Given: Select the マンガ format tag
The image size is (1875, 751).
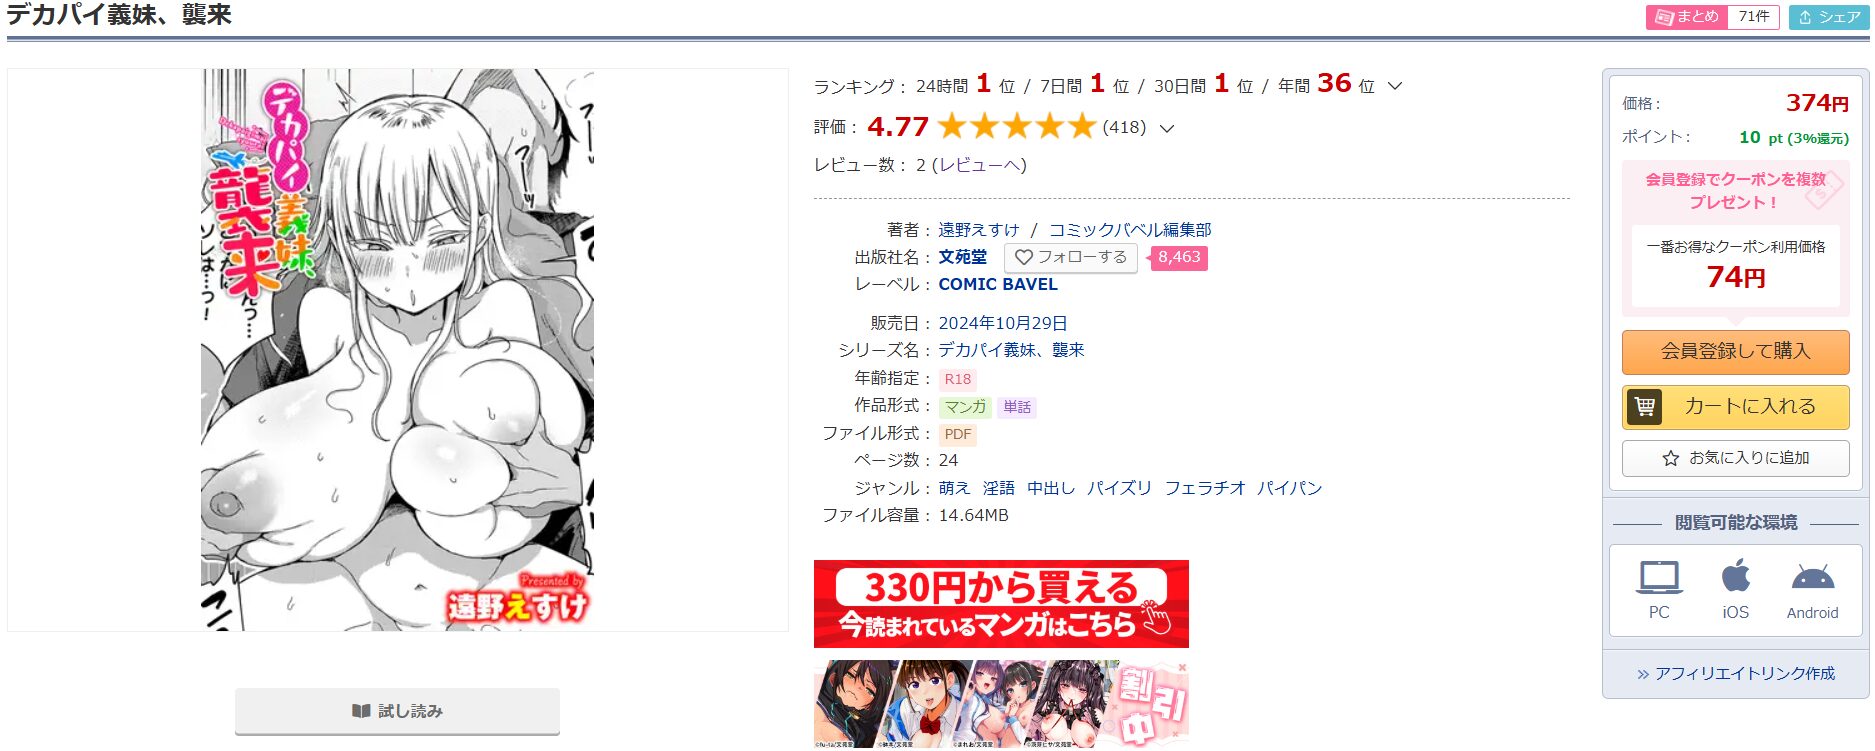Looking at the screenshot, I should pos(965,407).
